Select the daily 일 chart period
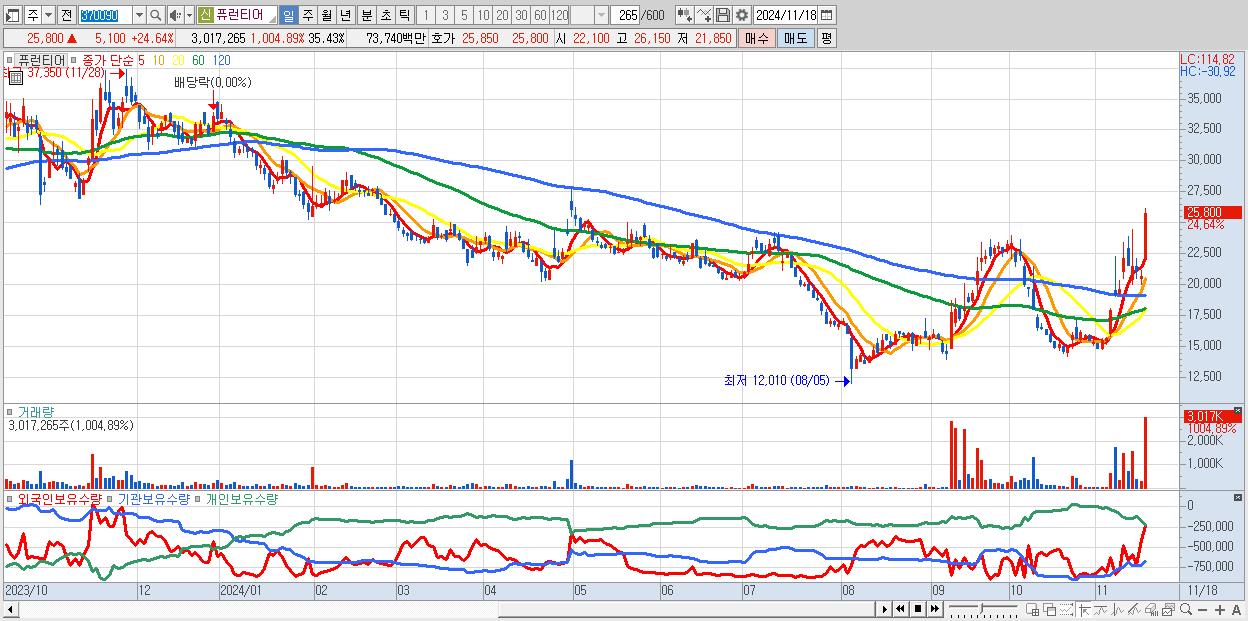Image resolution: width=1248 pixels, height=621 pixels. tap(288, 15)
